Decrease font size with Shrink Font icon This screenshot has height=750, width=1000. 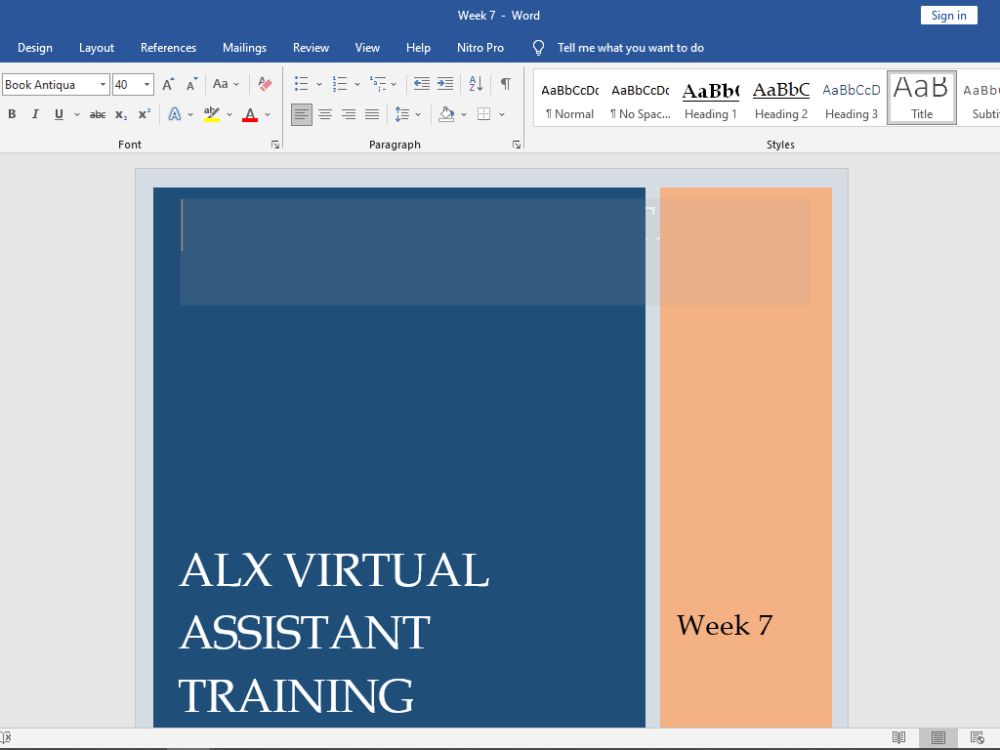point(191,84)
